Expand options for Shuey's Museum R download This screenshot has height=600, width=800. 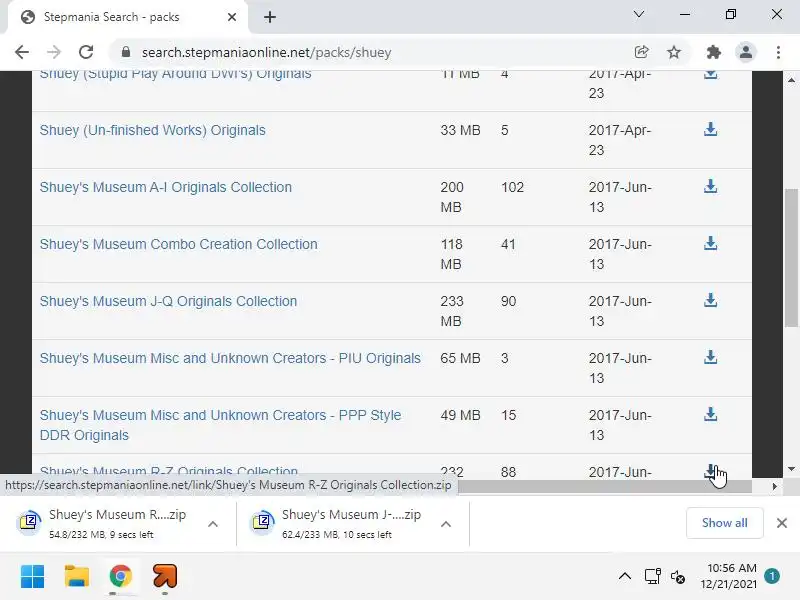pos(213,524)
